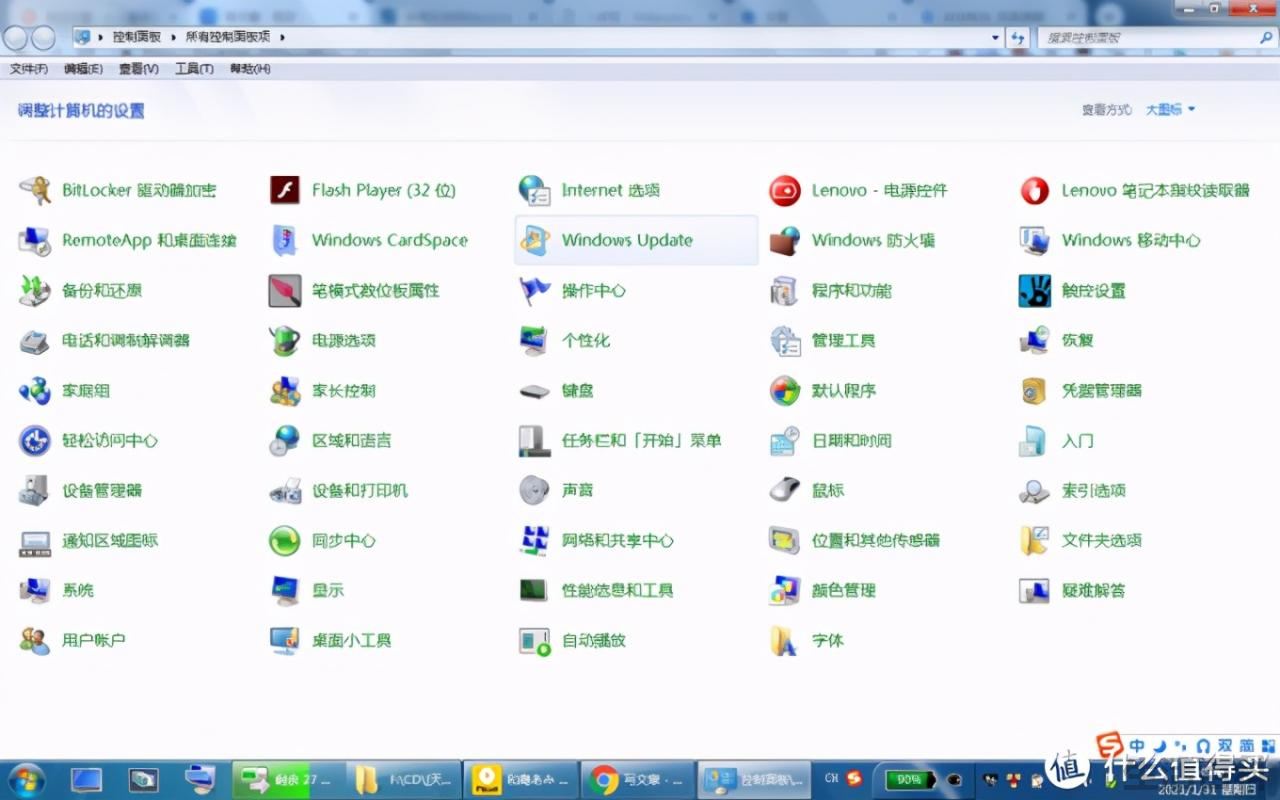The width and height of the screenshot is (1280, 800).
Task: Open BitLocker 驱动器加密 item
Action: click(118, 190)
